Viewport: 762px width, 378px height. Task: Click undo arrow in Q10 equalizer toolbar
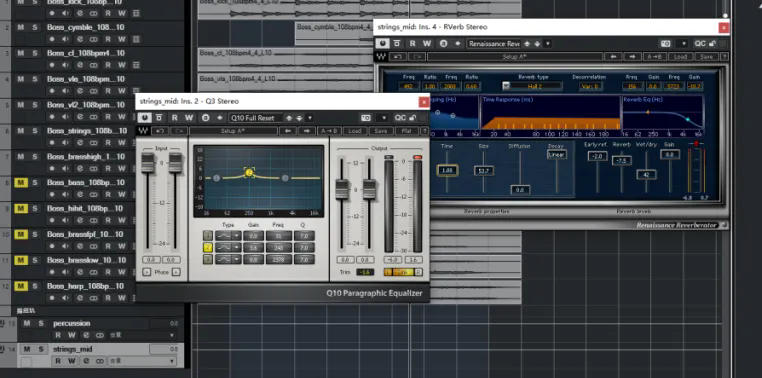[x=160, y=131]
